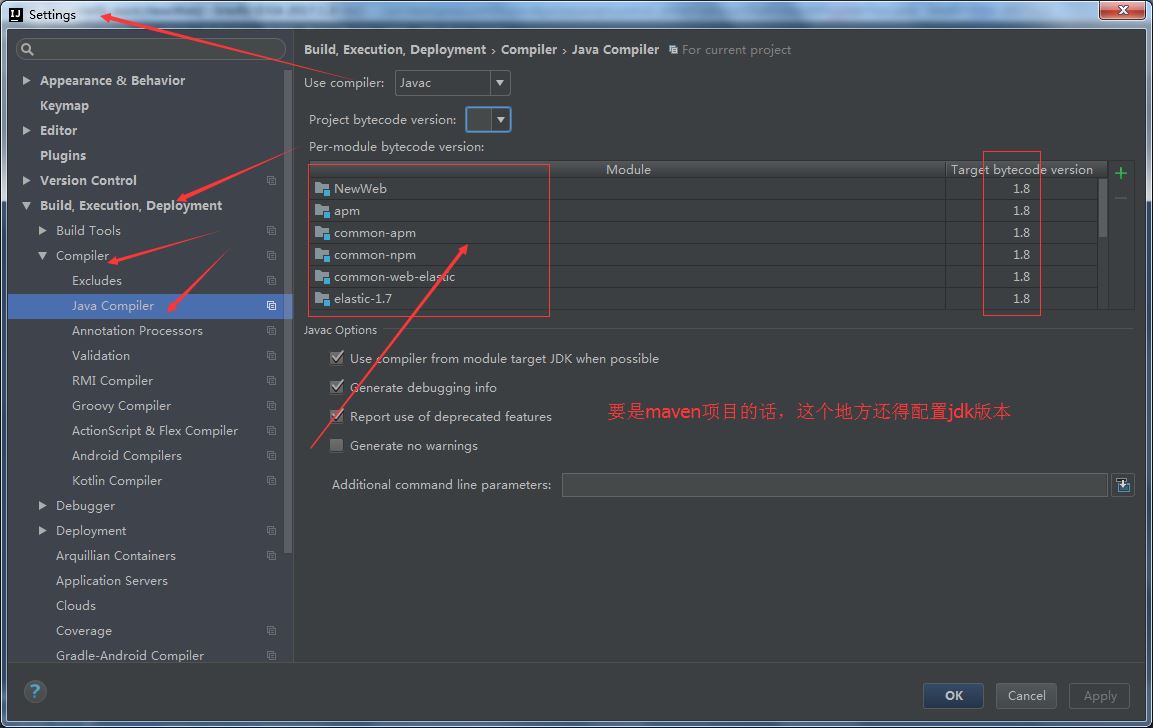Click project-level icon beside Coverage
The image size is (1153, 728).
[x=271, y=630]
